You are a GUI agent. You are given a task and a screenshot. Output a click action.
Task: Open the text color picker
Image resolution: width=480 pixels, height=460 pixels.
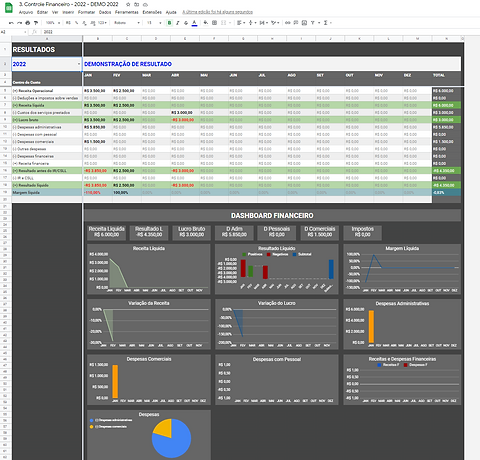tap(194, 23)
